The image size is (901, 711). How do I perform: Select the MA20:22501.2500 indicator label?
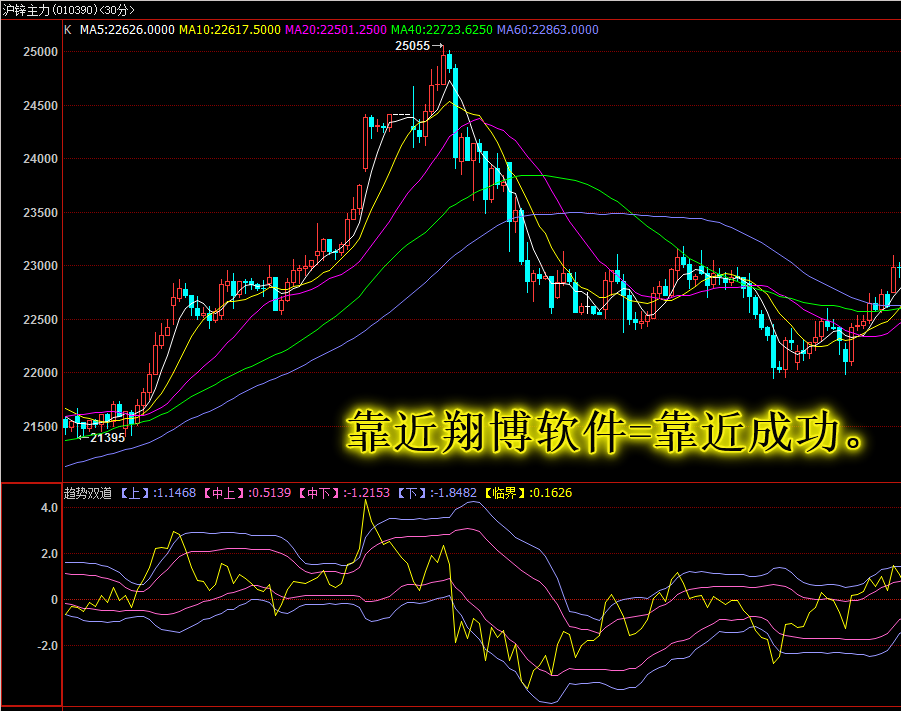pos(336,30)
